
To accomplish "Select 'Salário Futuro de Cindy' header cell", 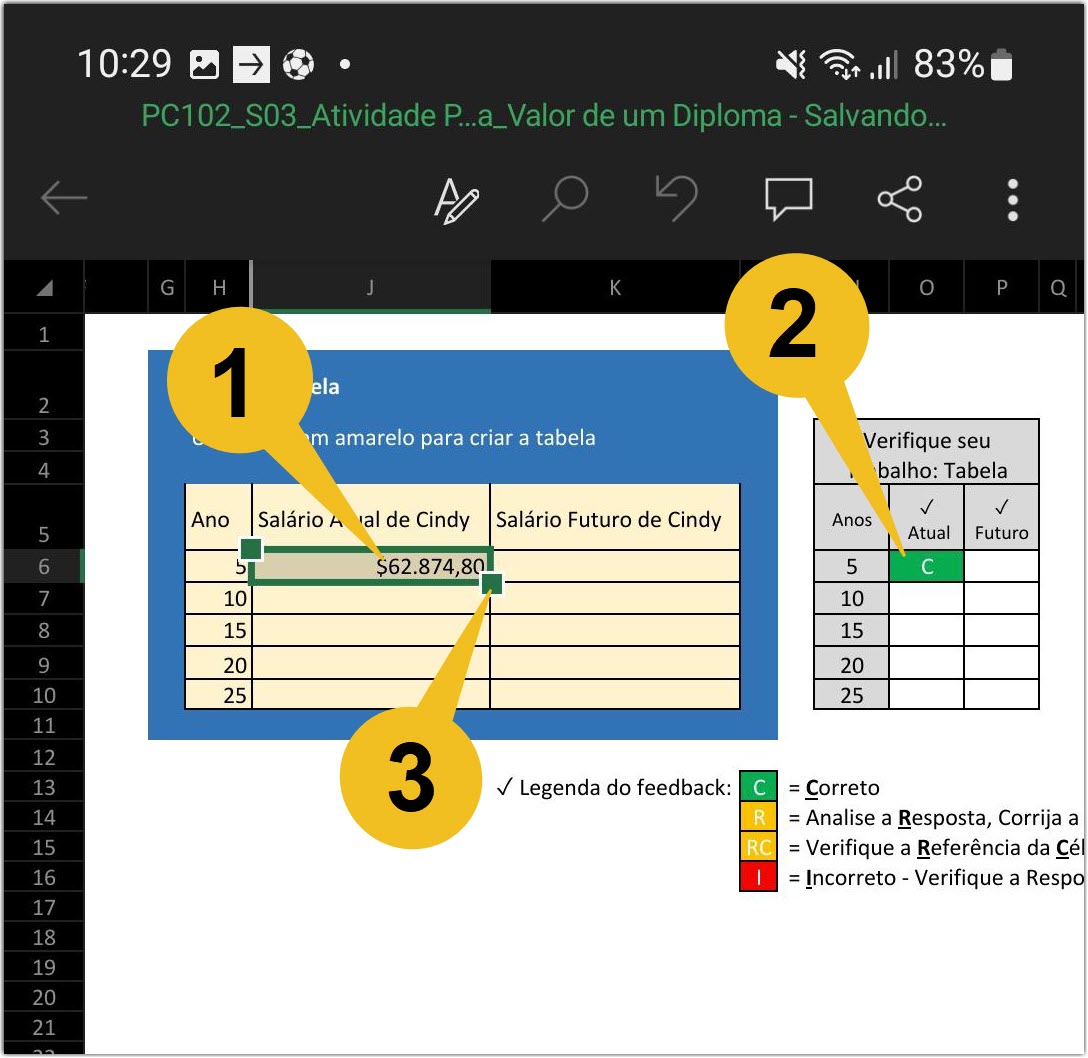I will coord(615,518).
